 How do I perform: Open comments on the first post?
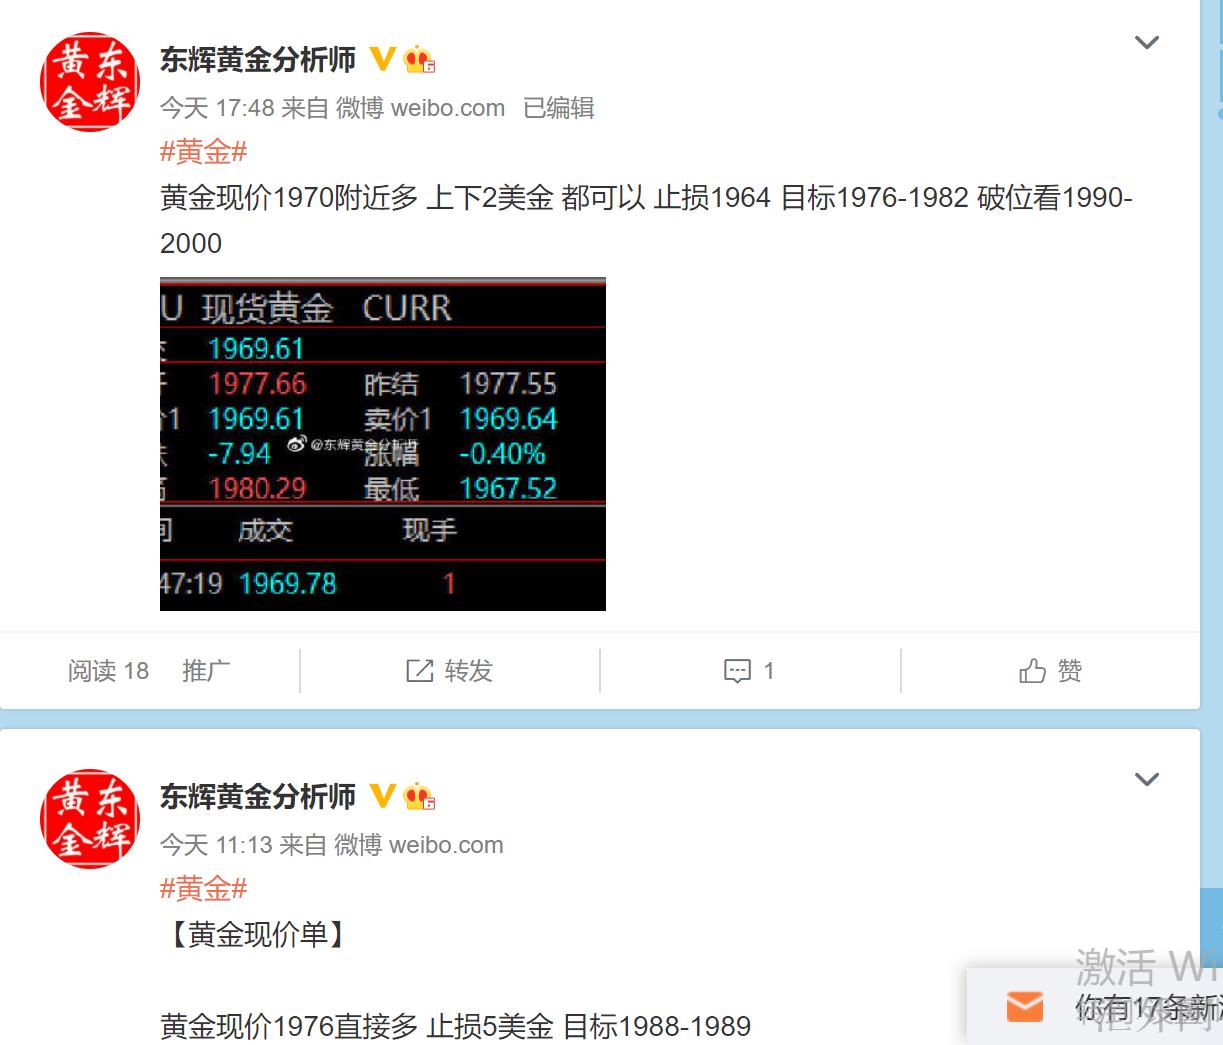click(750, 671)
